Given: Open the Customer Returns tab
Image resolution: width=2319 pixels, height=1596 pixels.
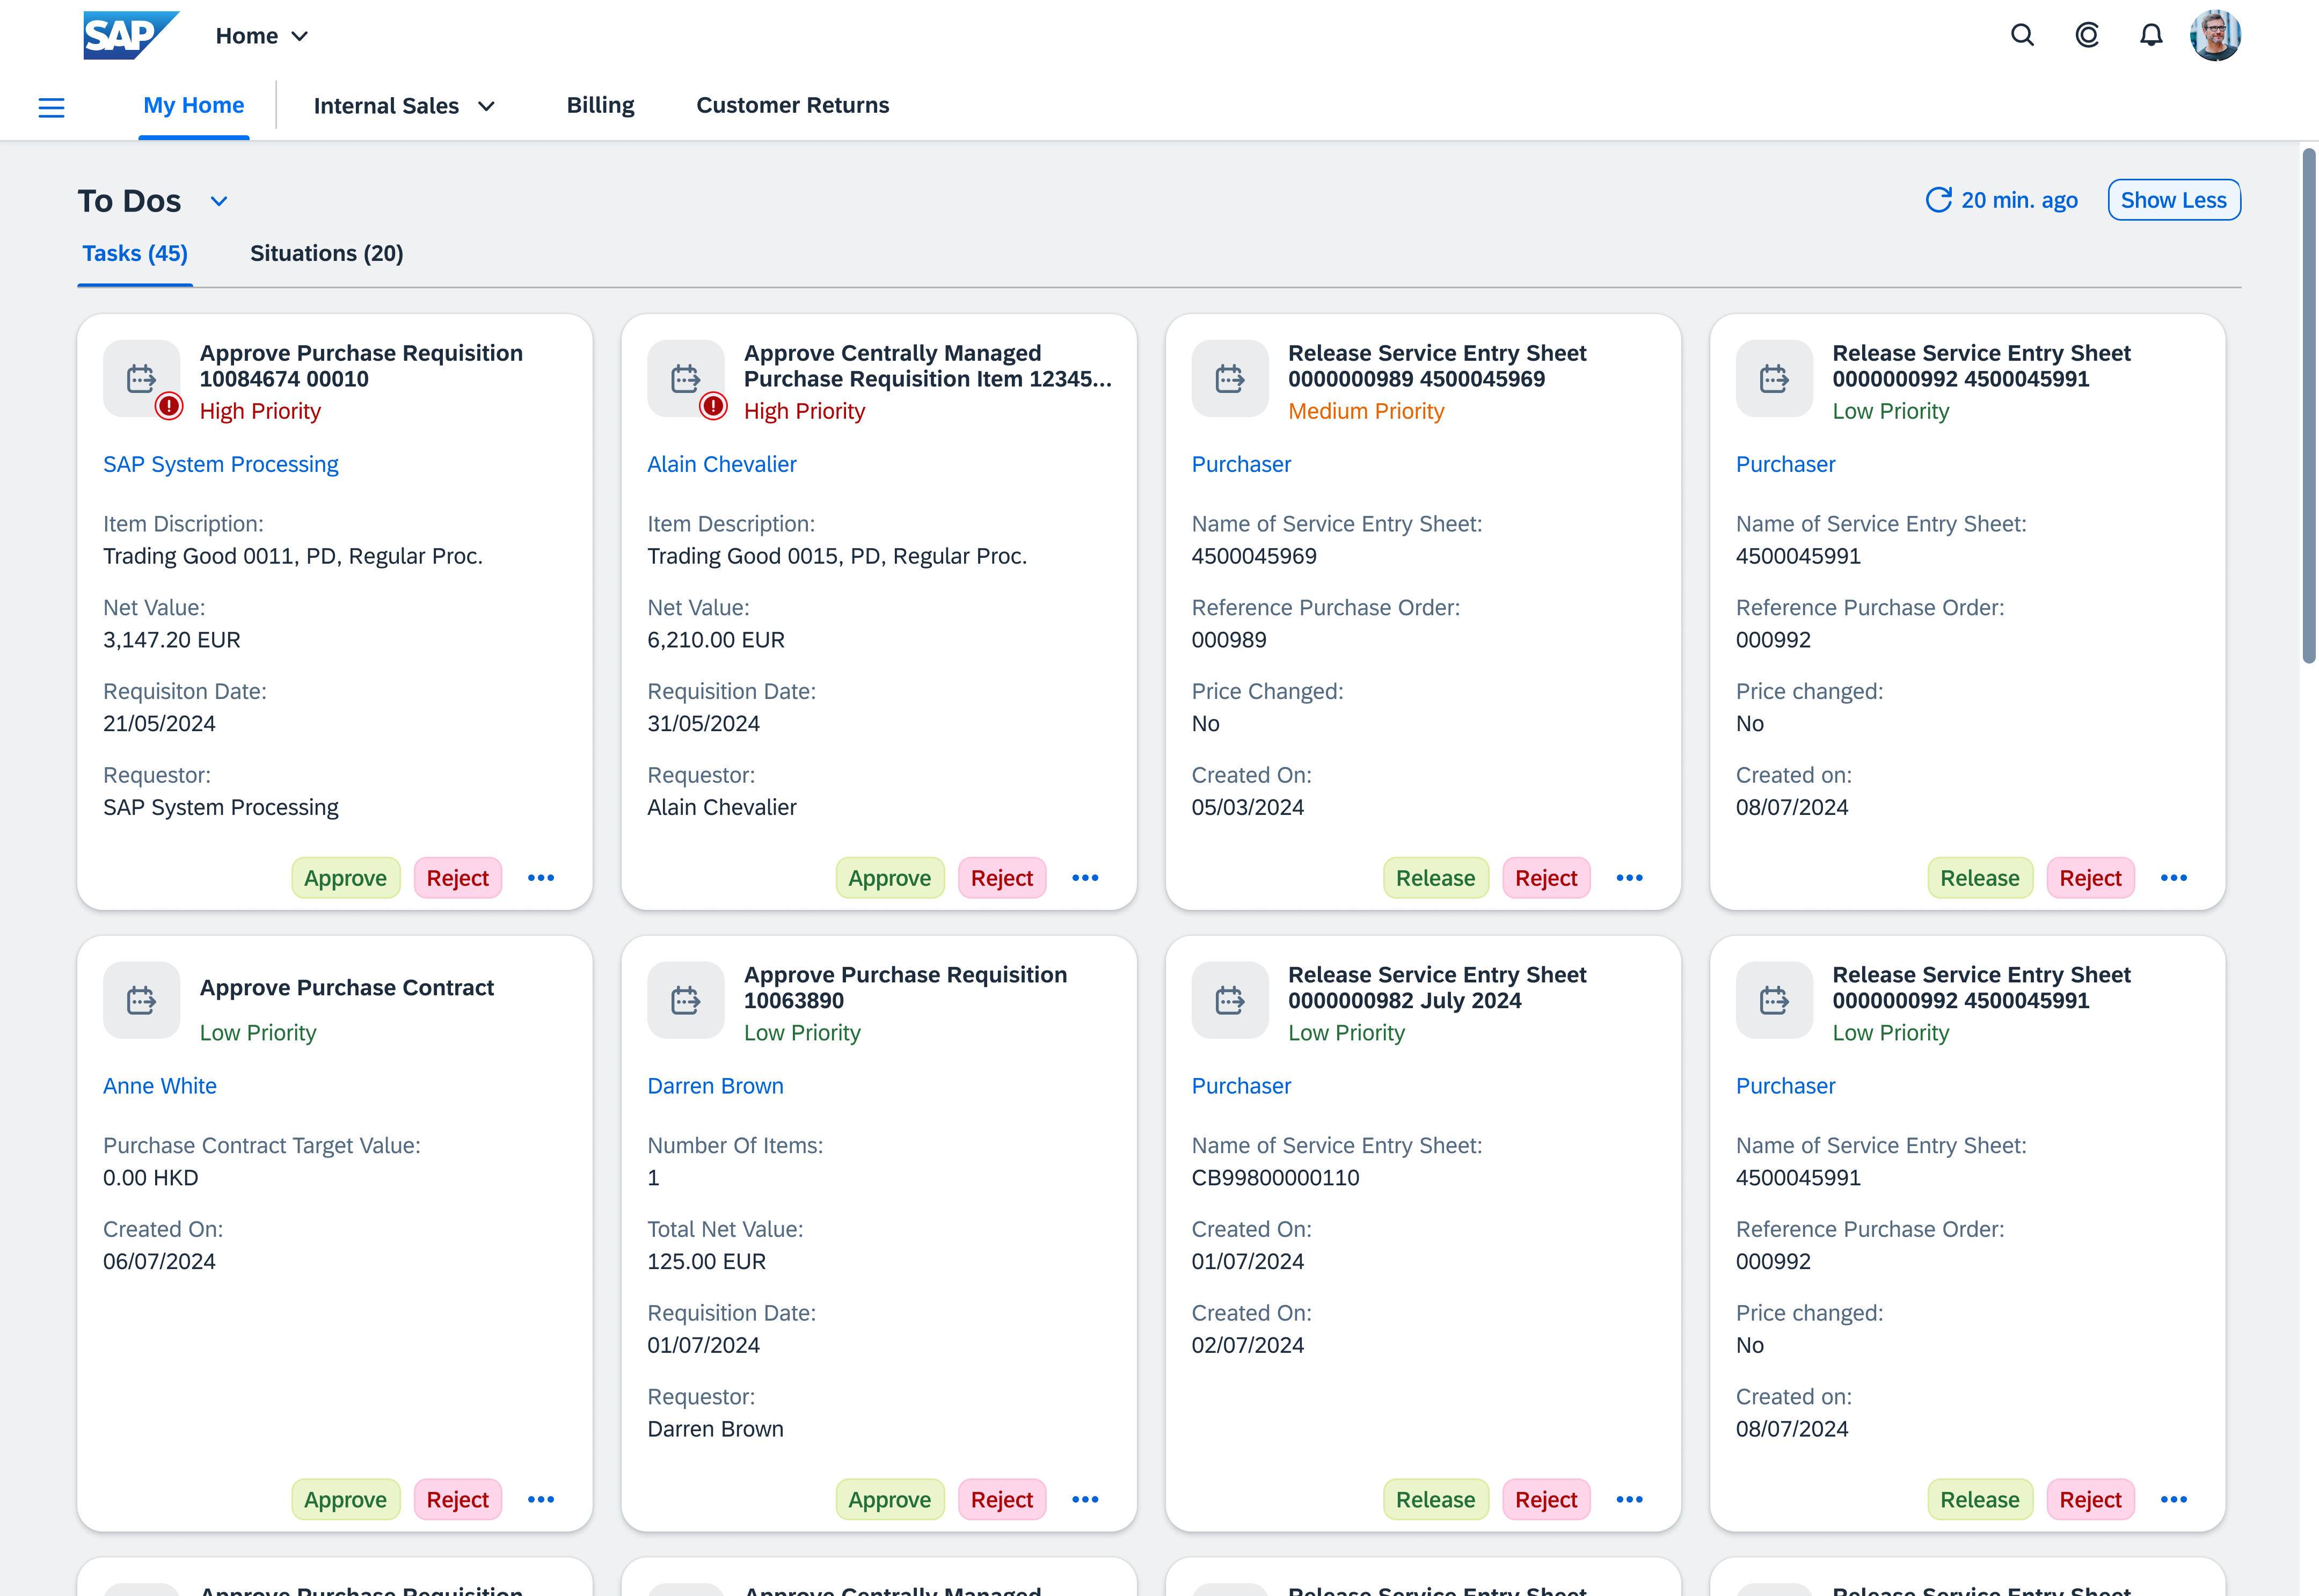Looking at the screenshot, I should click(792, 105).
